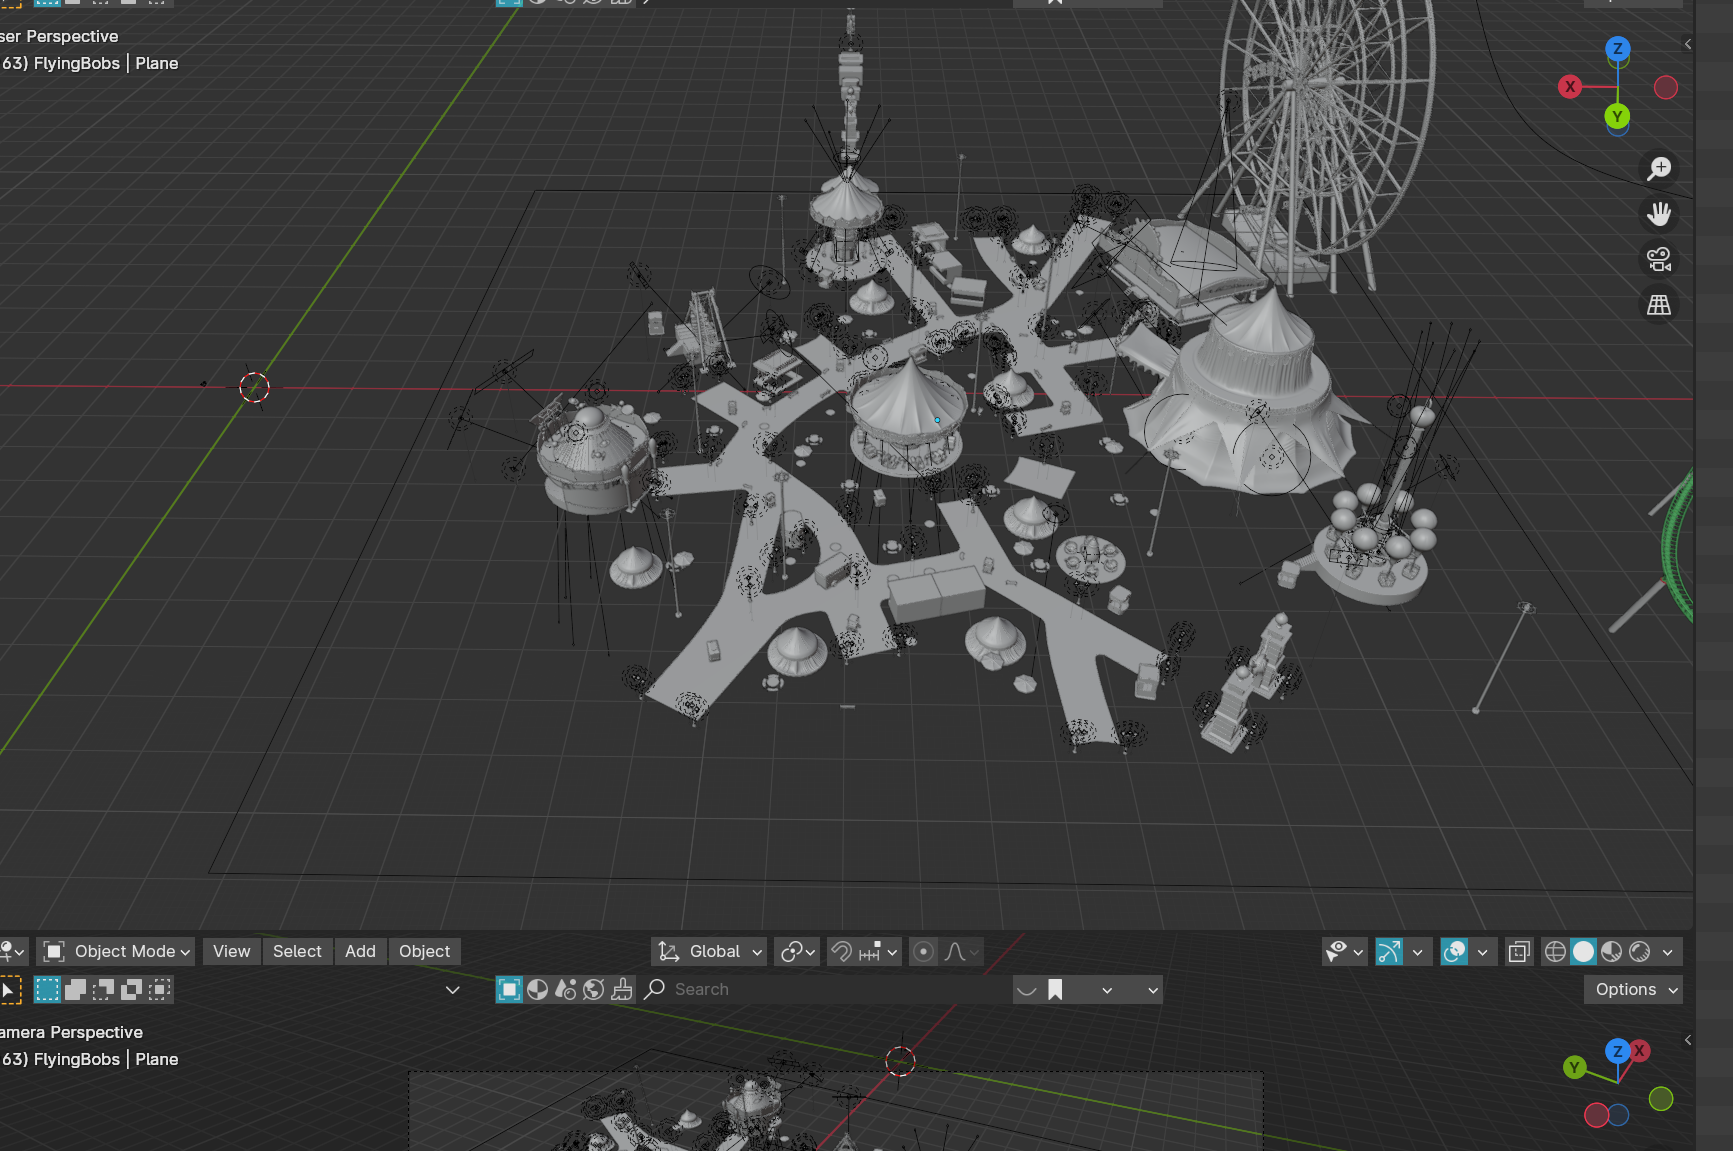This screenshot has height=1151, width=1733.
Task: Toggle X-Ray mode in the header
Action: point(1519,951)
